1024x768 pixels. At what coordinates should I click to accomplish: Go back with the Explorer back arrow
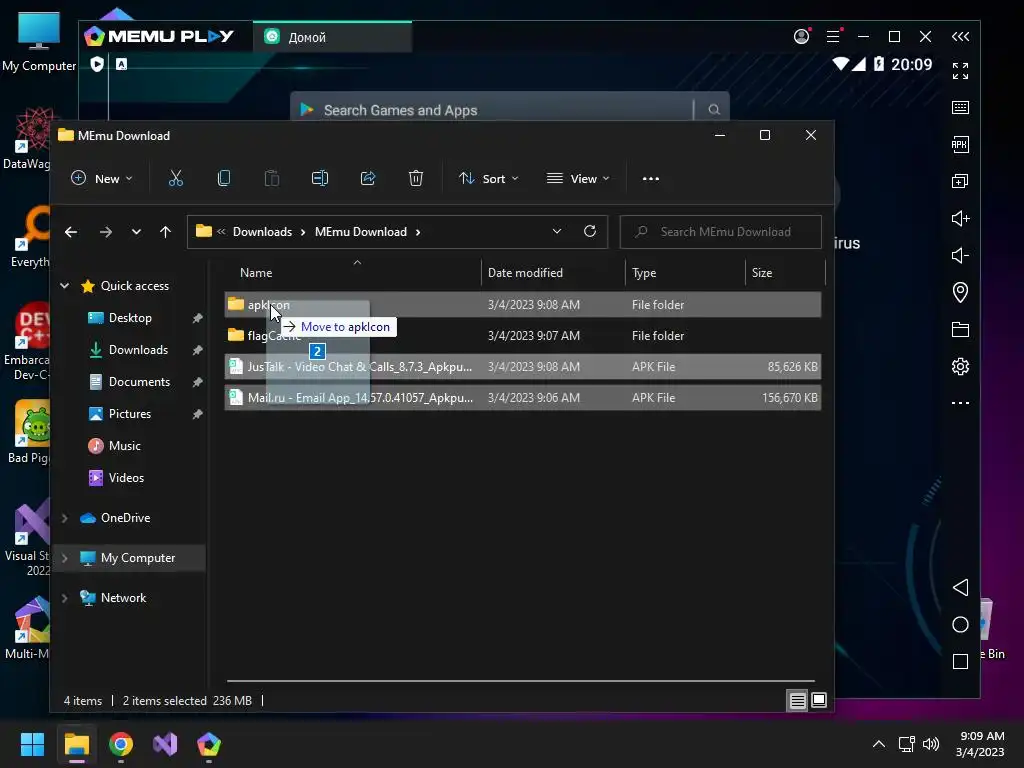[x=71, y=232]
